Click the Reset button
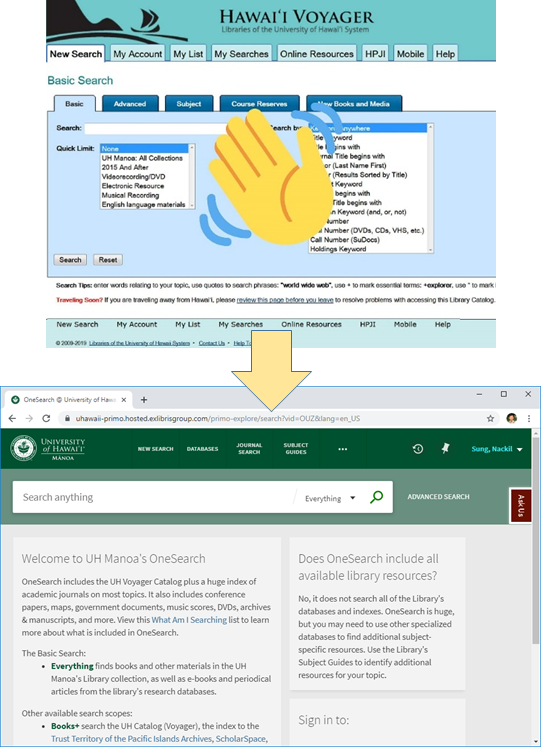Screen dimensions: 544x747 (108, 260)
